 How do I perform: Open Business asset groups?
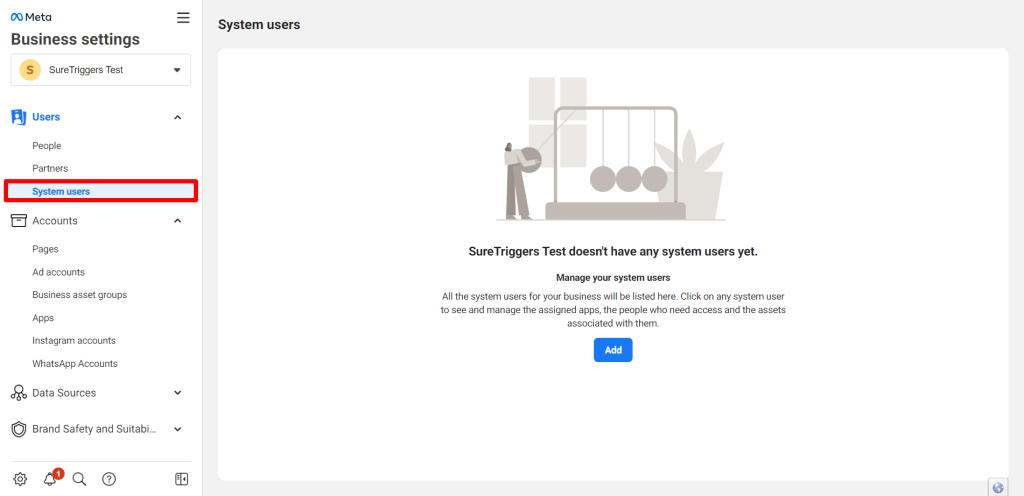coord(79,295)
